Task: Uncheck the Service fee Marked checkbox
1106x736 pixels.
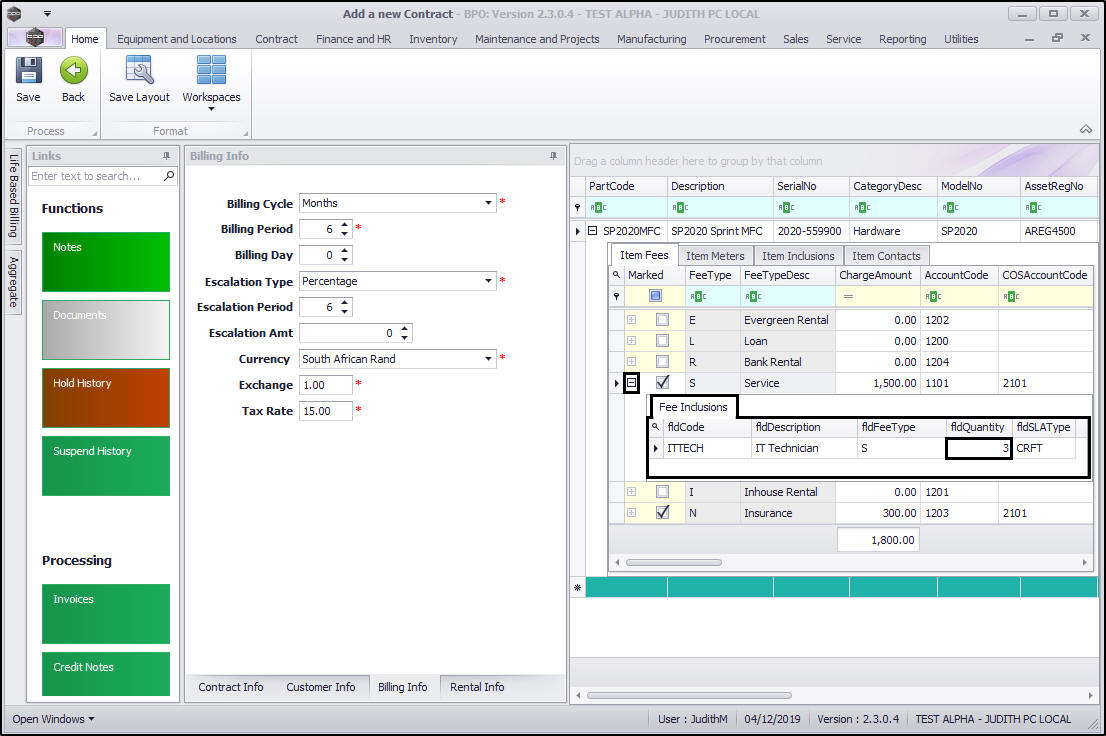Action: [662, 382]
